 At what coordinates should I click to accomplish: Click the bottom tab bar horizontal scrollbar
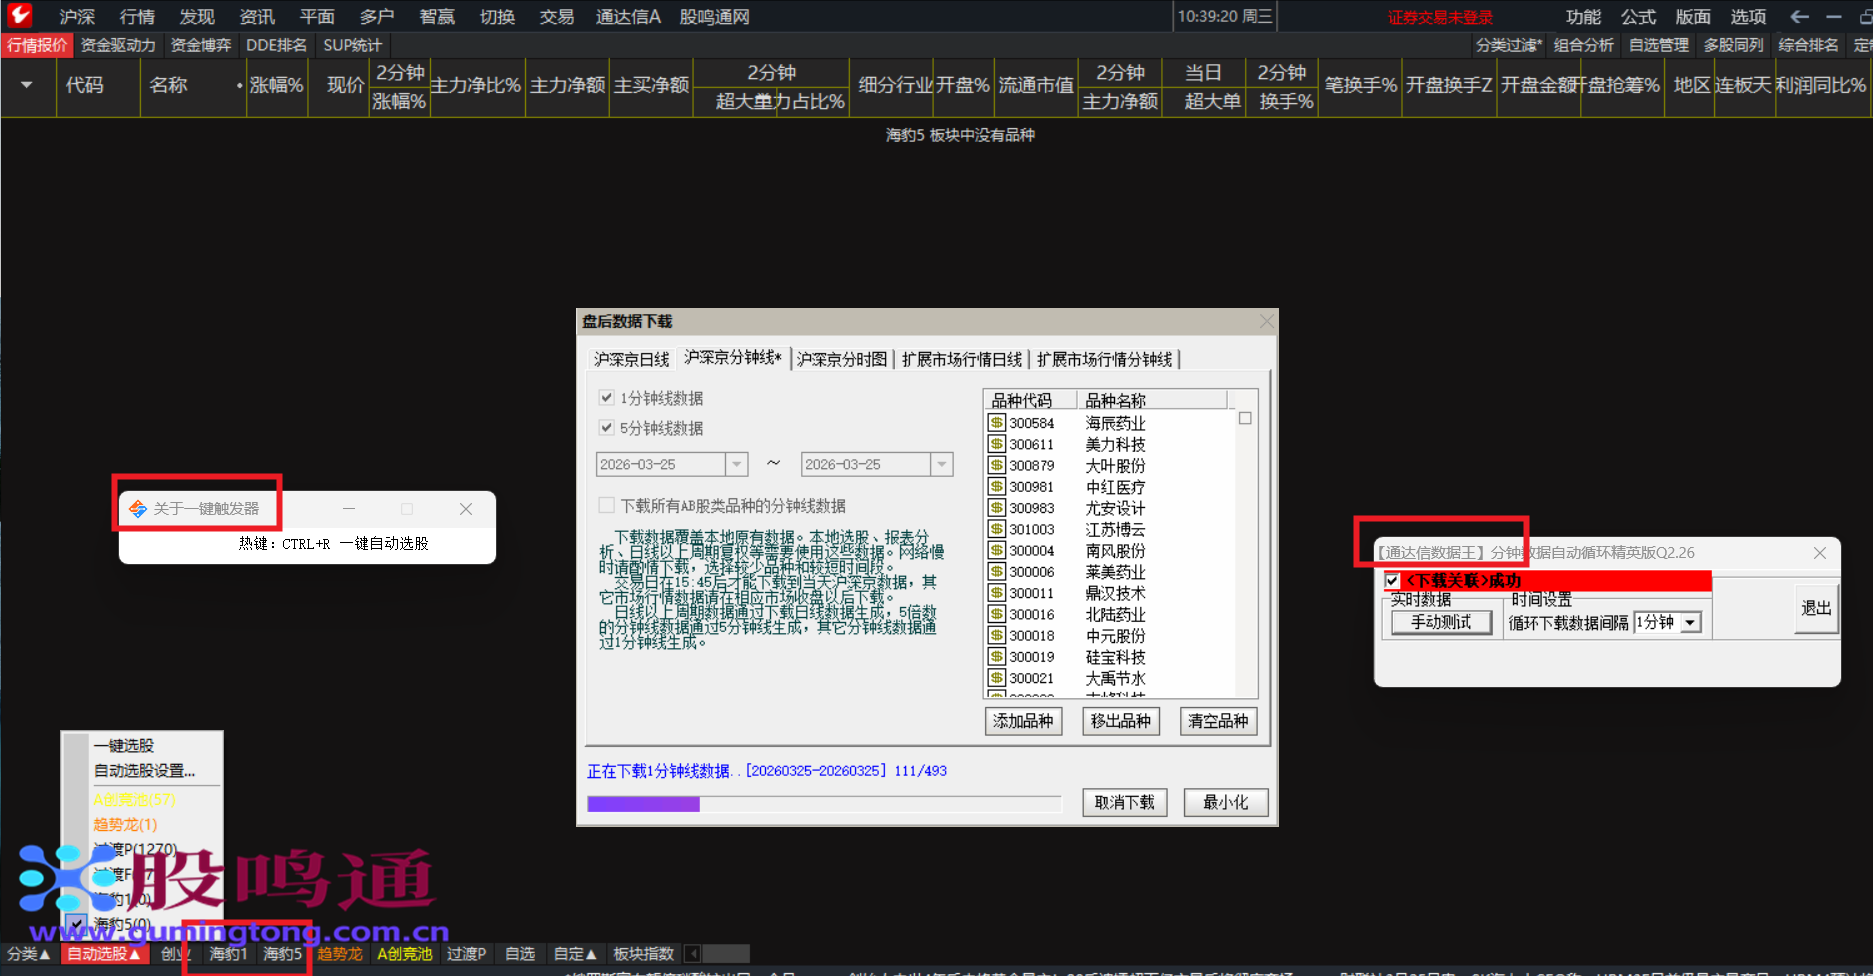point(726,954)
